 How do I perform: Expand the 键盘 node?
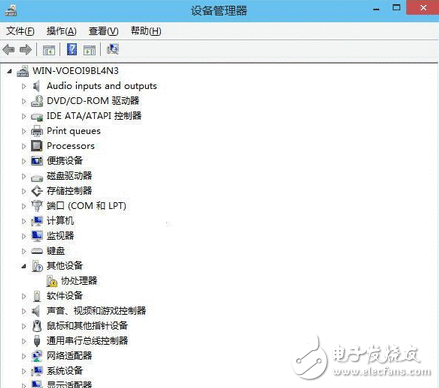[x=24, y=251]
